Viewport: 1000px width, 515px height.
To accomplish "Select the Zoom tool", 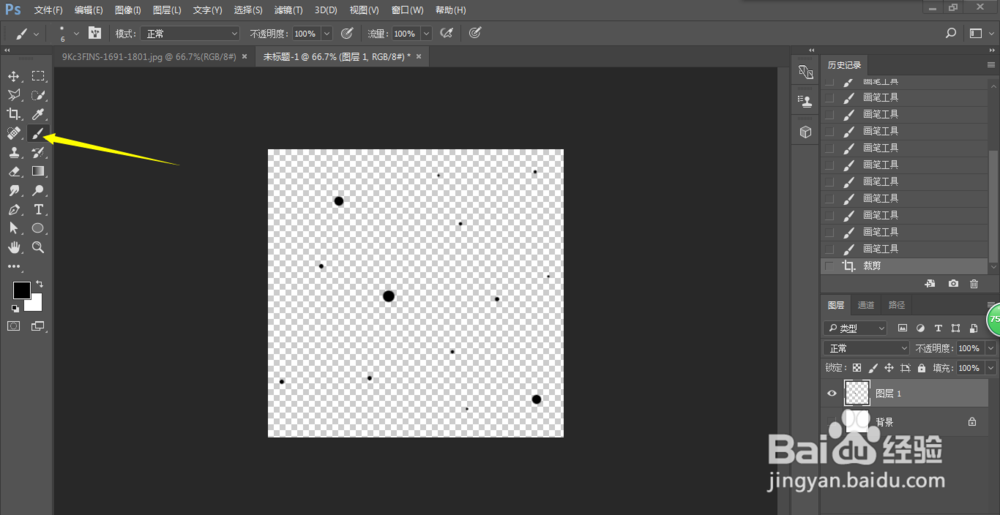I will (x=38, y=247).
